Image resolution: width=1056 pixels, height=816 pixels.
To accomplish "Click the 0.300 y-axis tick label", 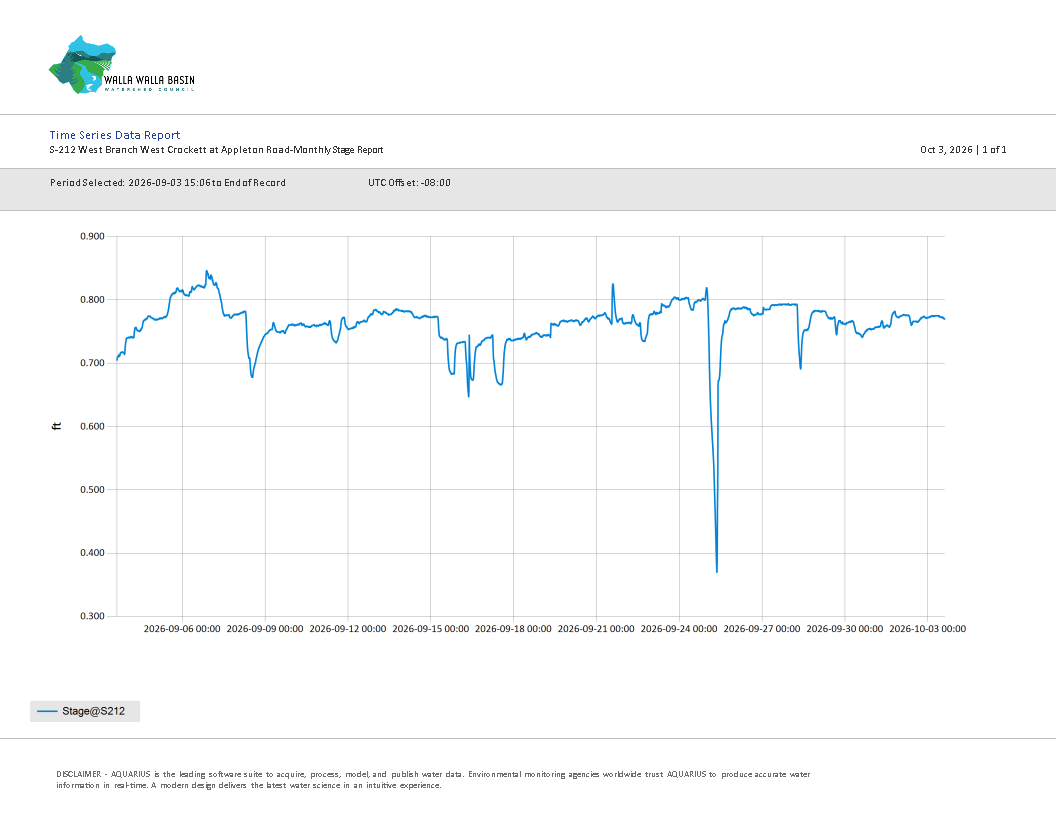I will [92, 616].
